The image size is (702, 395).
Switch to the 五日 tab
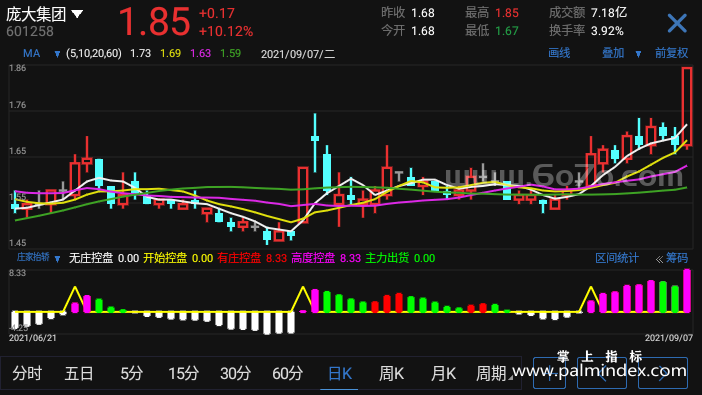pyautogui.click(x=79, y=373)
